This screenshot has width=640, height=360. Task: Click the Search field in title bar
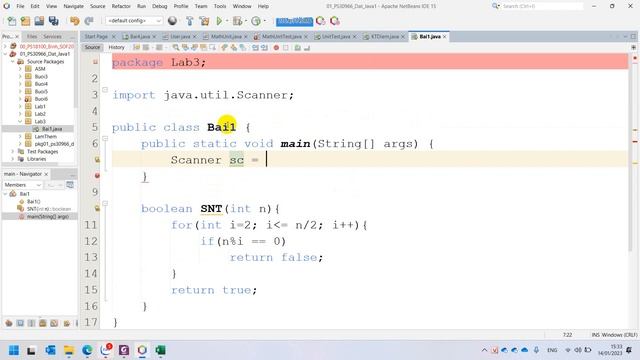click(542, 6)
